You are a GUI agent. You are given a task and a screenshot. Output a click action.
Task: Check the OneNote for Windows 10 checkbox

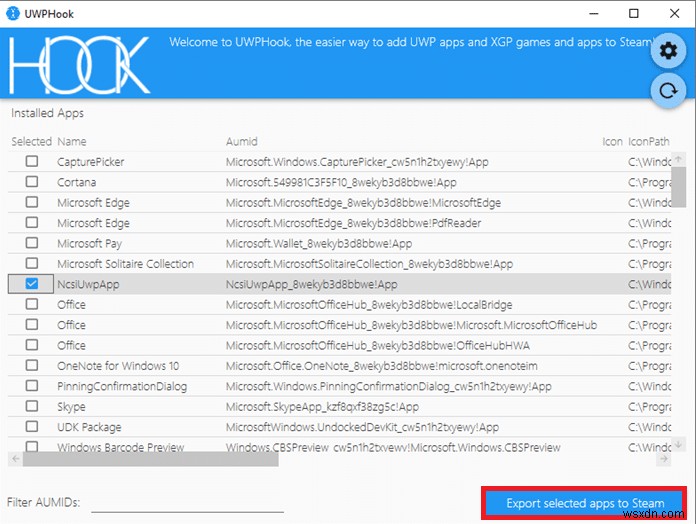coord(32,365)
